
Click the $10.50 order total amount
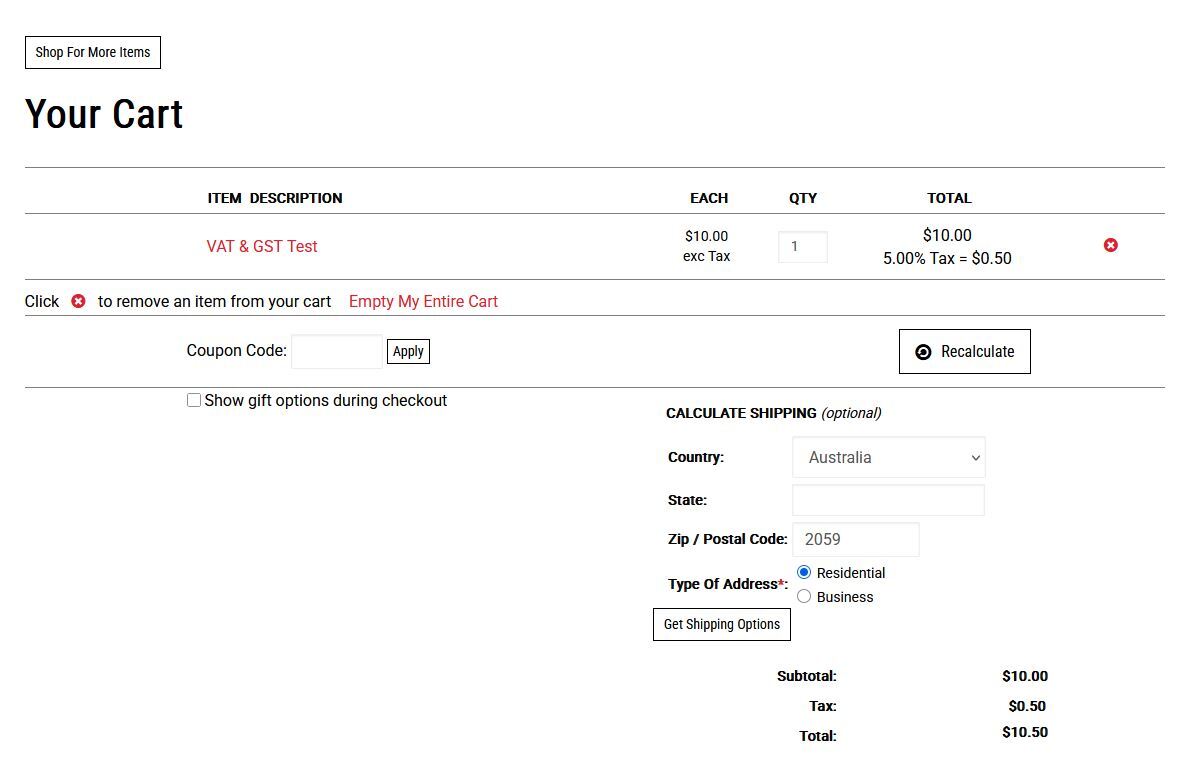1024,732
